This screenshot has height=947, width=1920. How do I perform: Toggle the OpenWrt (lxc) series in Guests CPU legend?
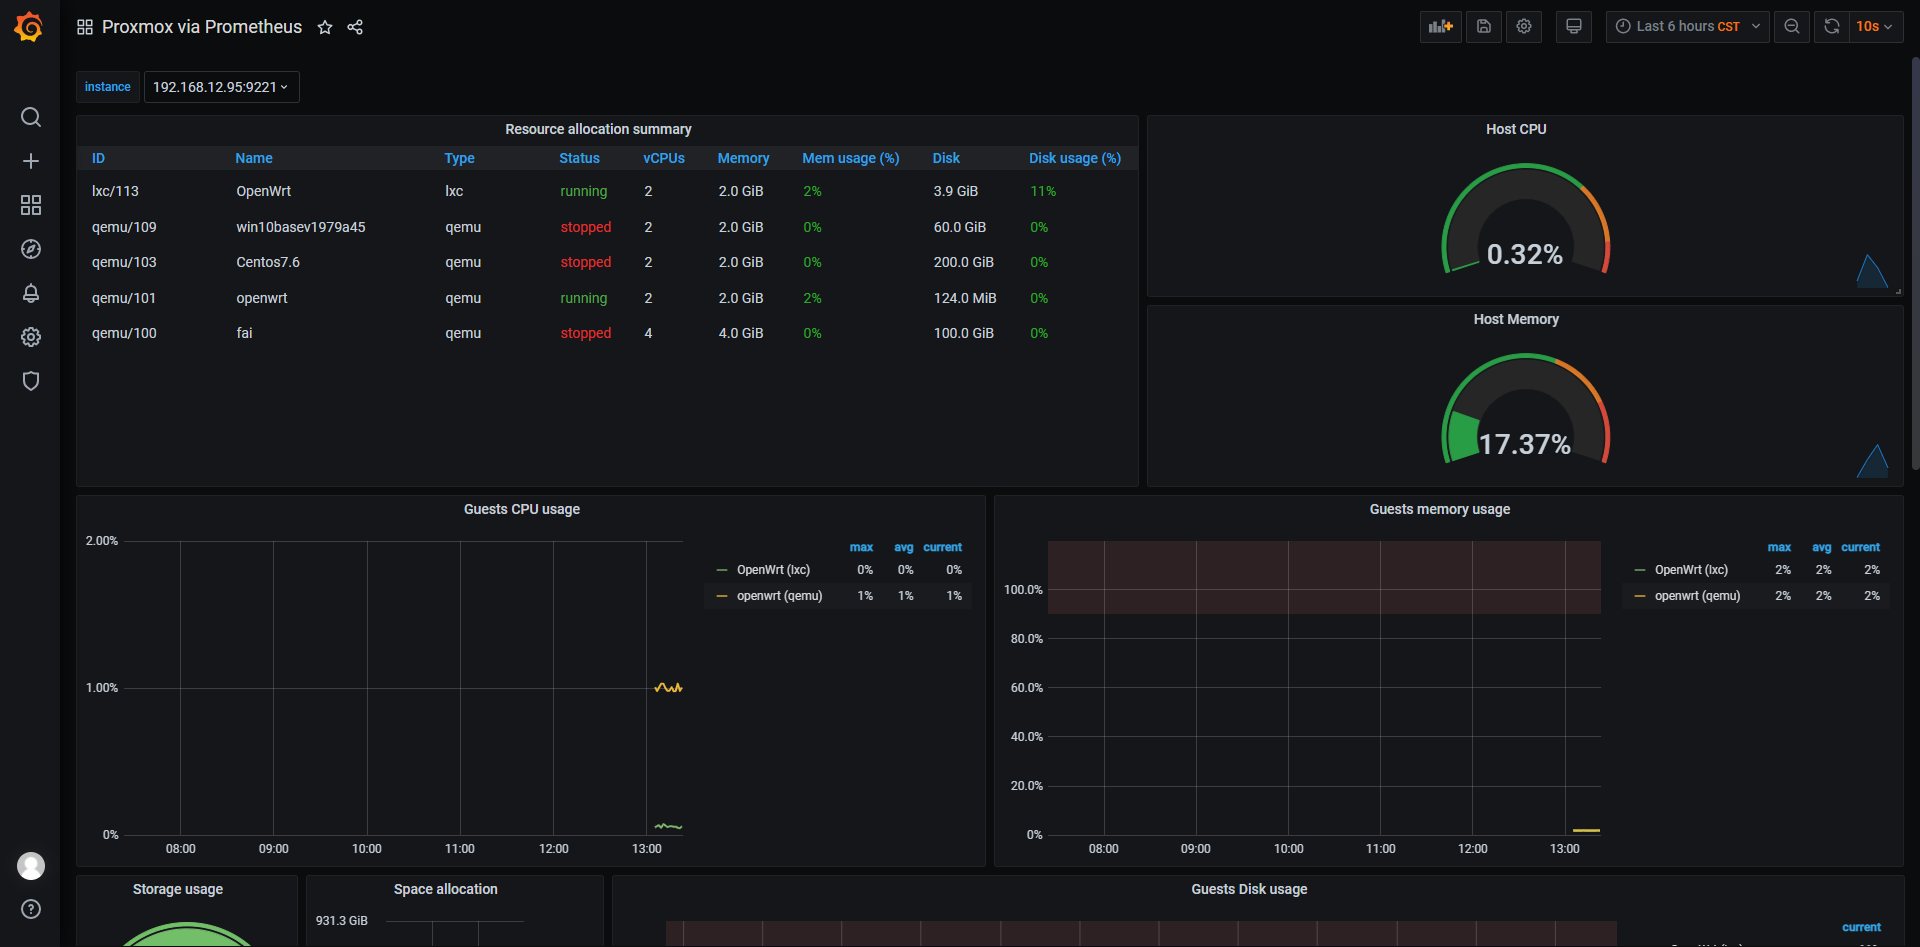[773, 569]
